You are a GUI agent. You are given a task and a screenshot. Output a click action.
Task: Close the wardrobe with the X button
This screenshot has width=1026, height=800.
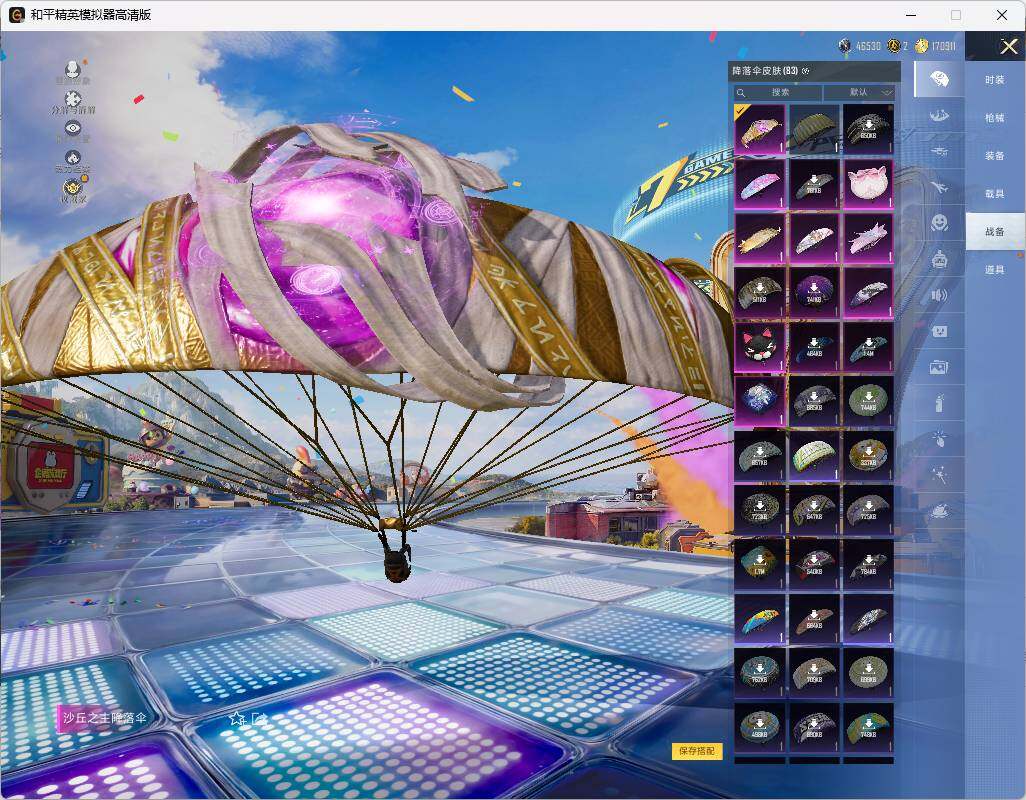tap(1008, 46)
